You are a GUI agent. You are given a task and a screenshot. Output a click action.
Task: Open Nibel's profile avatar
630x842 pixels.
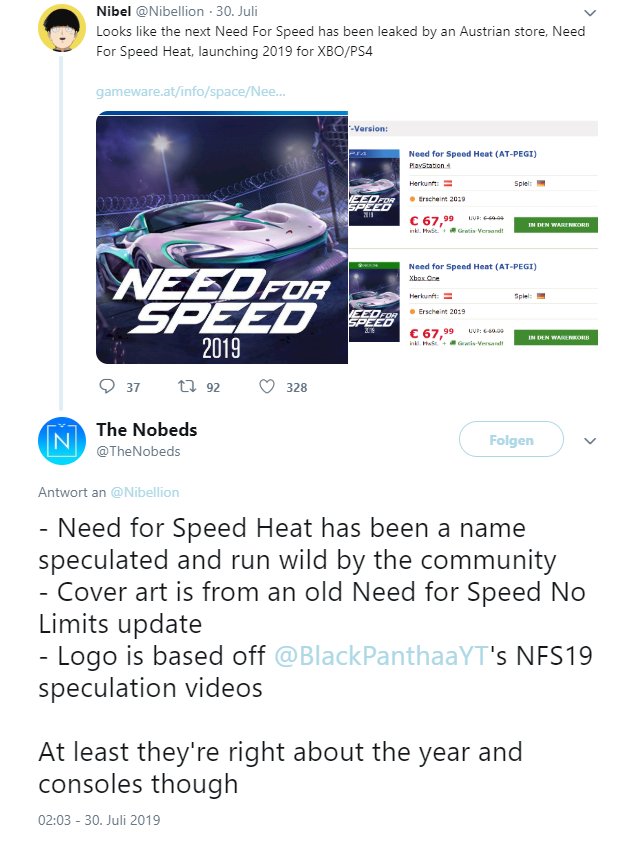pos(62,28)
